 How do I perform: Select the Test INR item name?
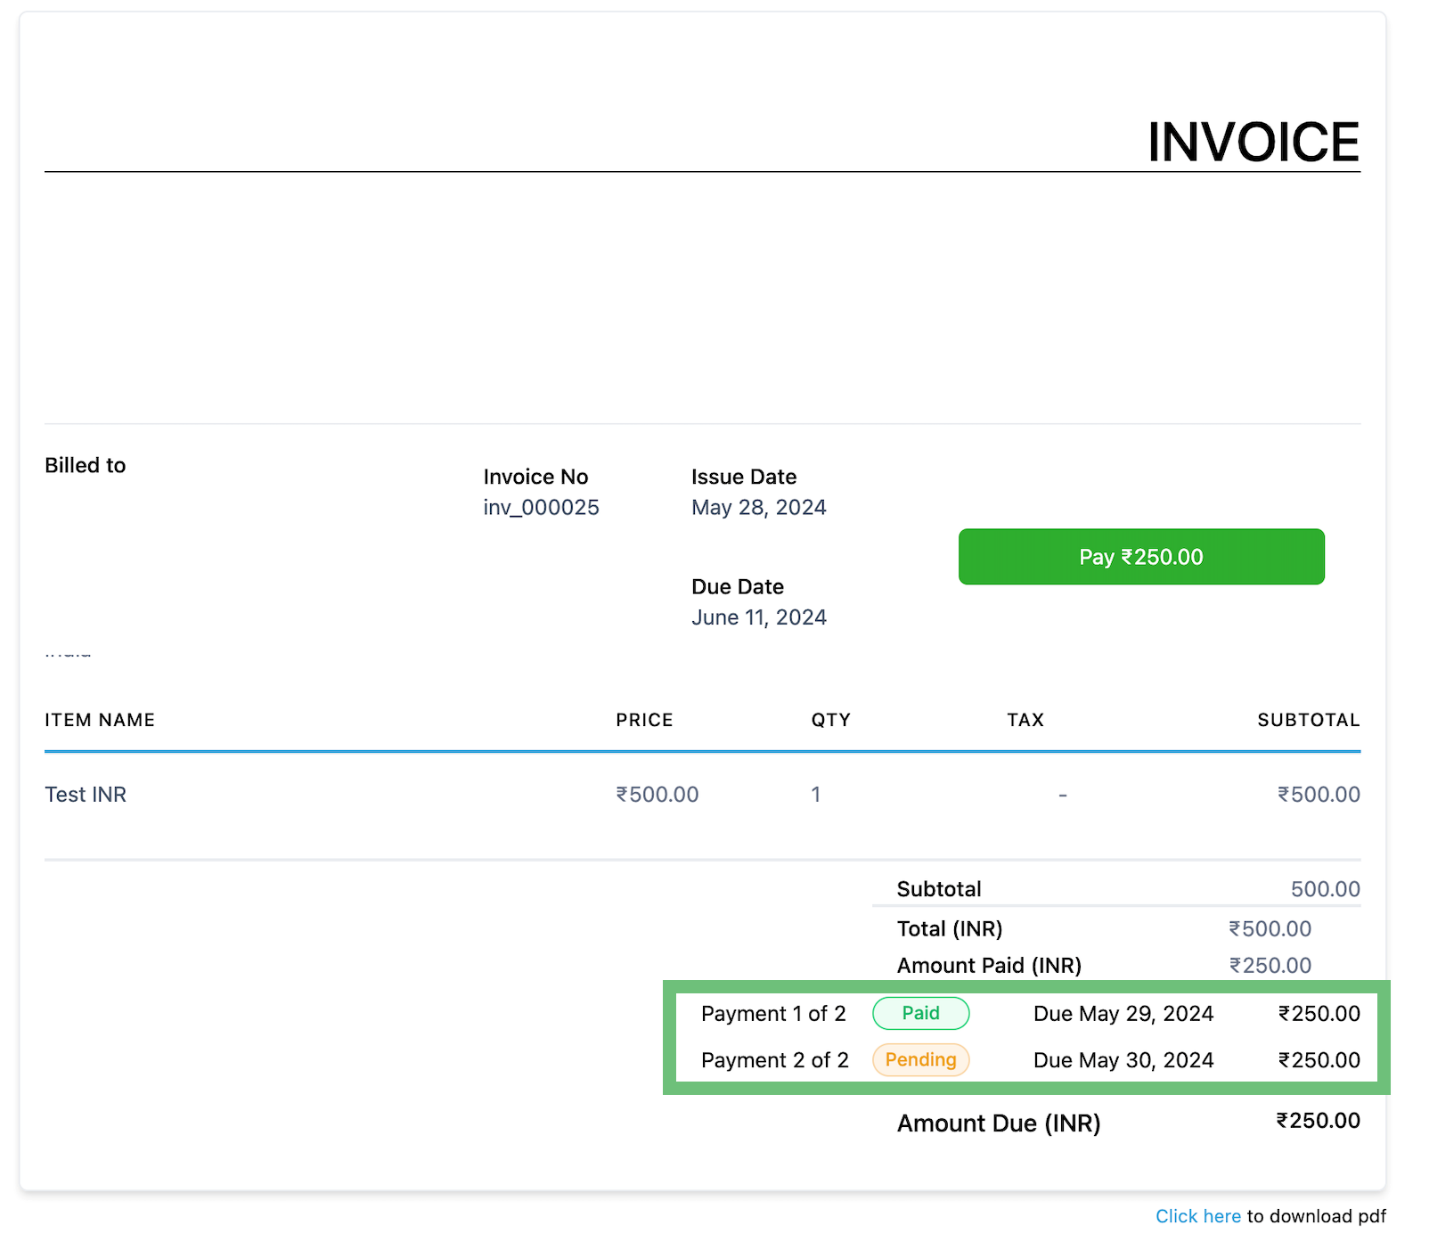[86, 795]
